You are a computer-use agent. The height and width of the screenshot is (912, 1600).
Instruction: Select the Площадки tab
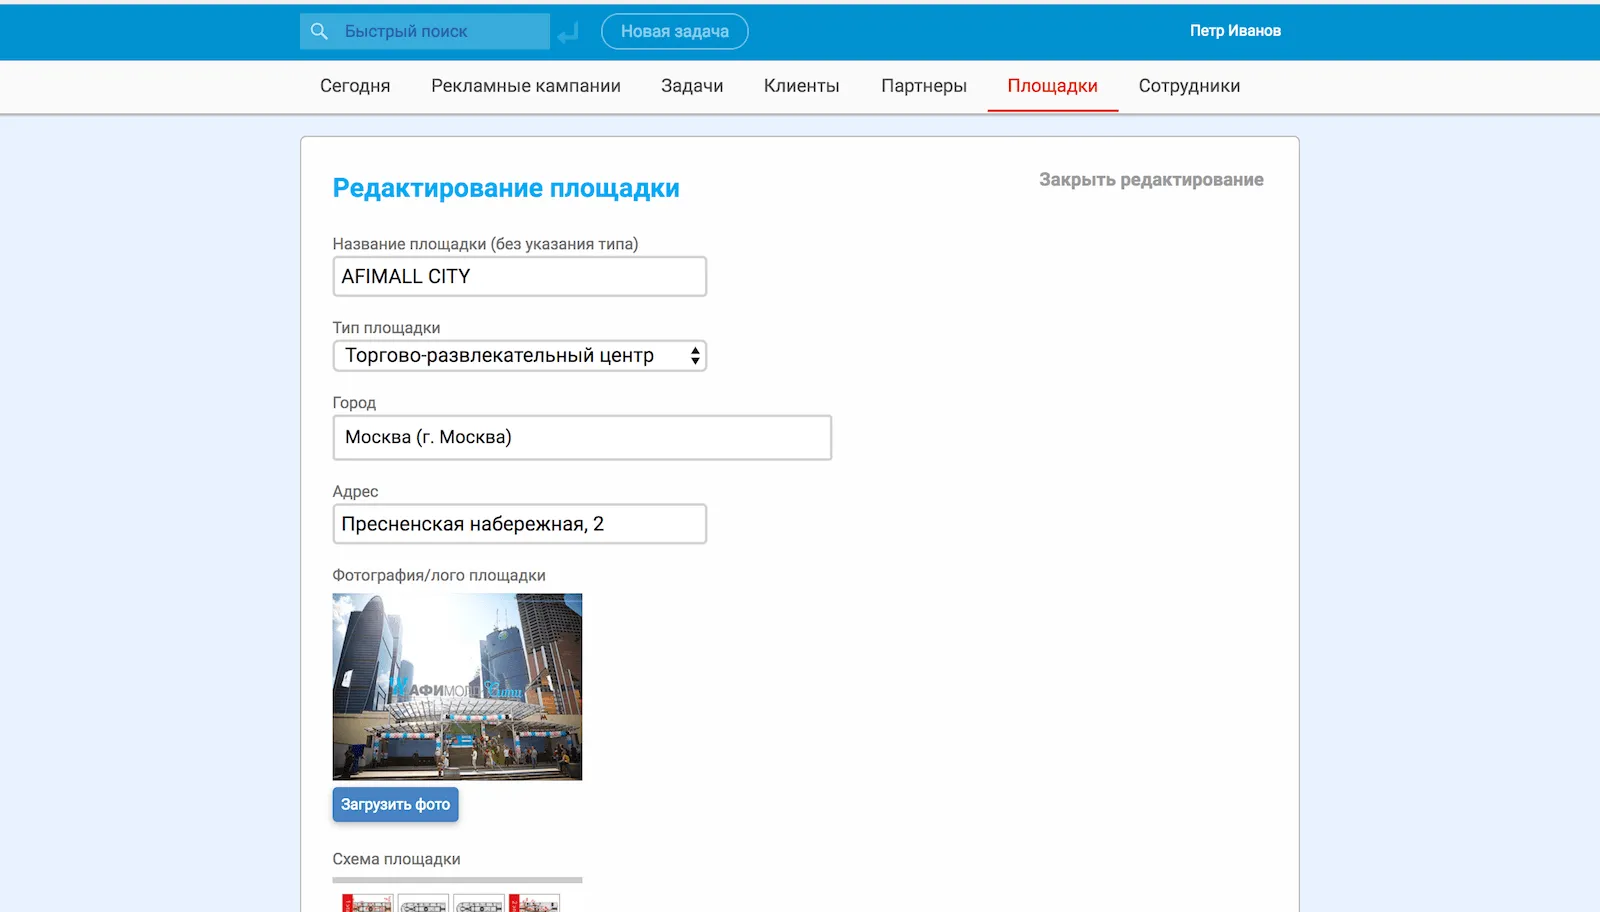tap(1052, 86)
